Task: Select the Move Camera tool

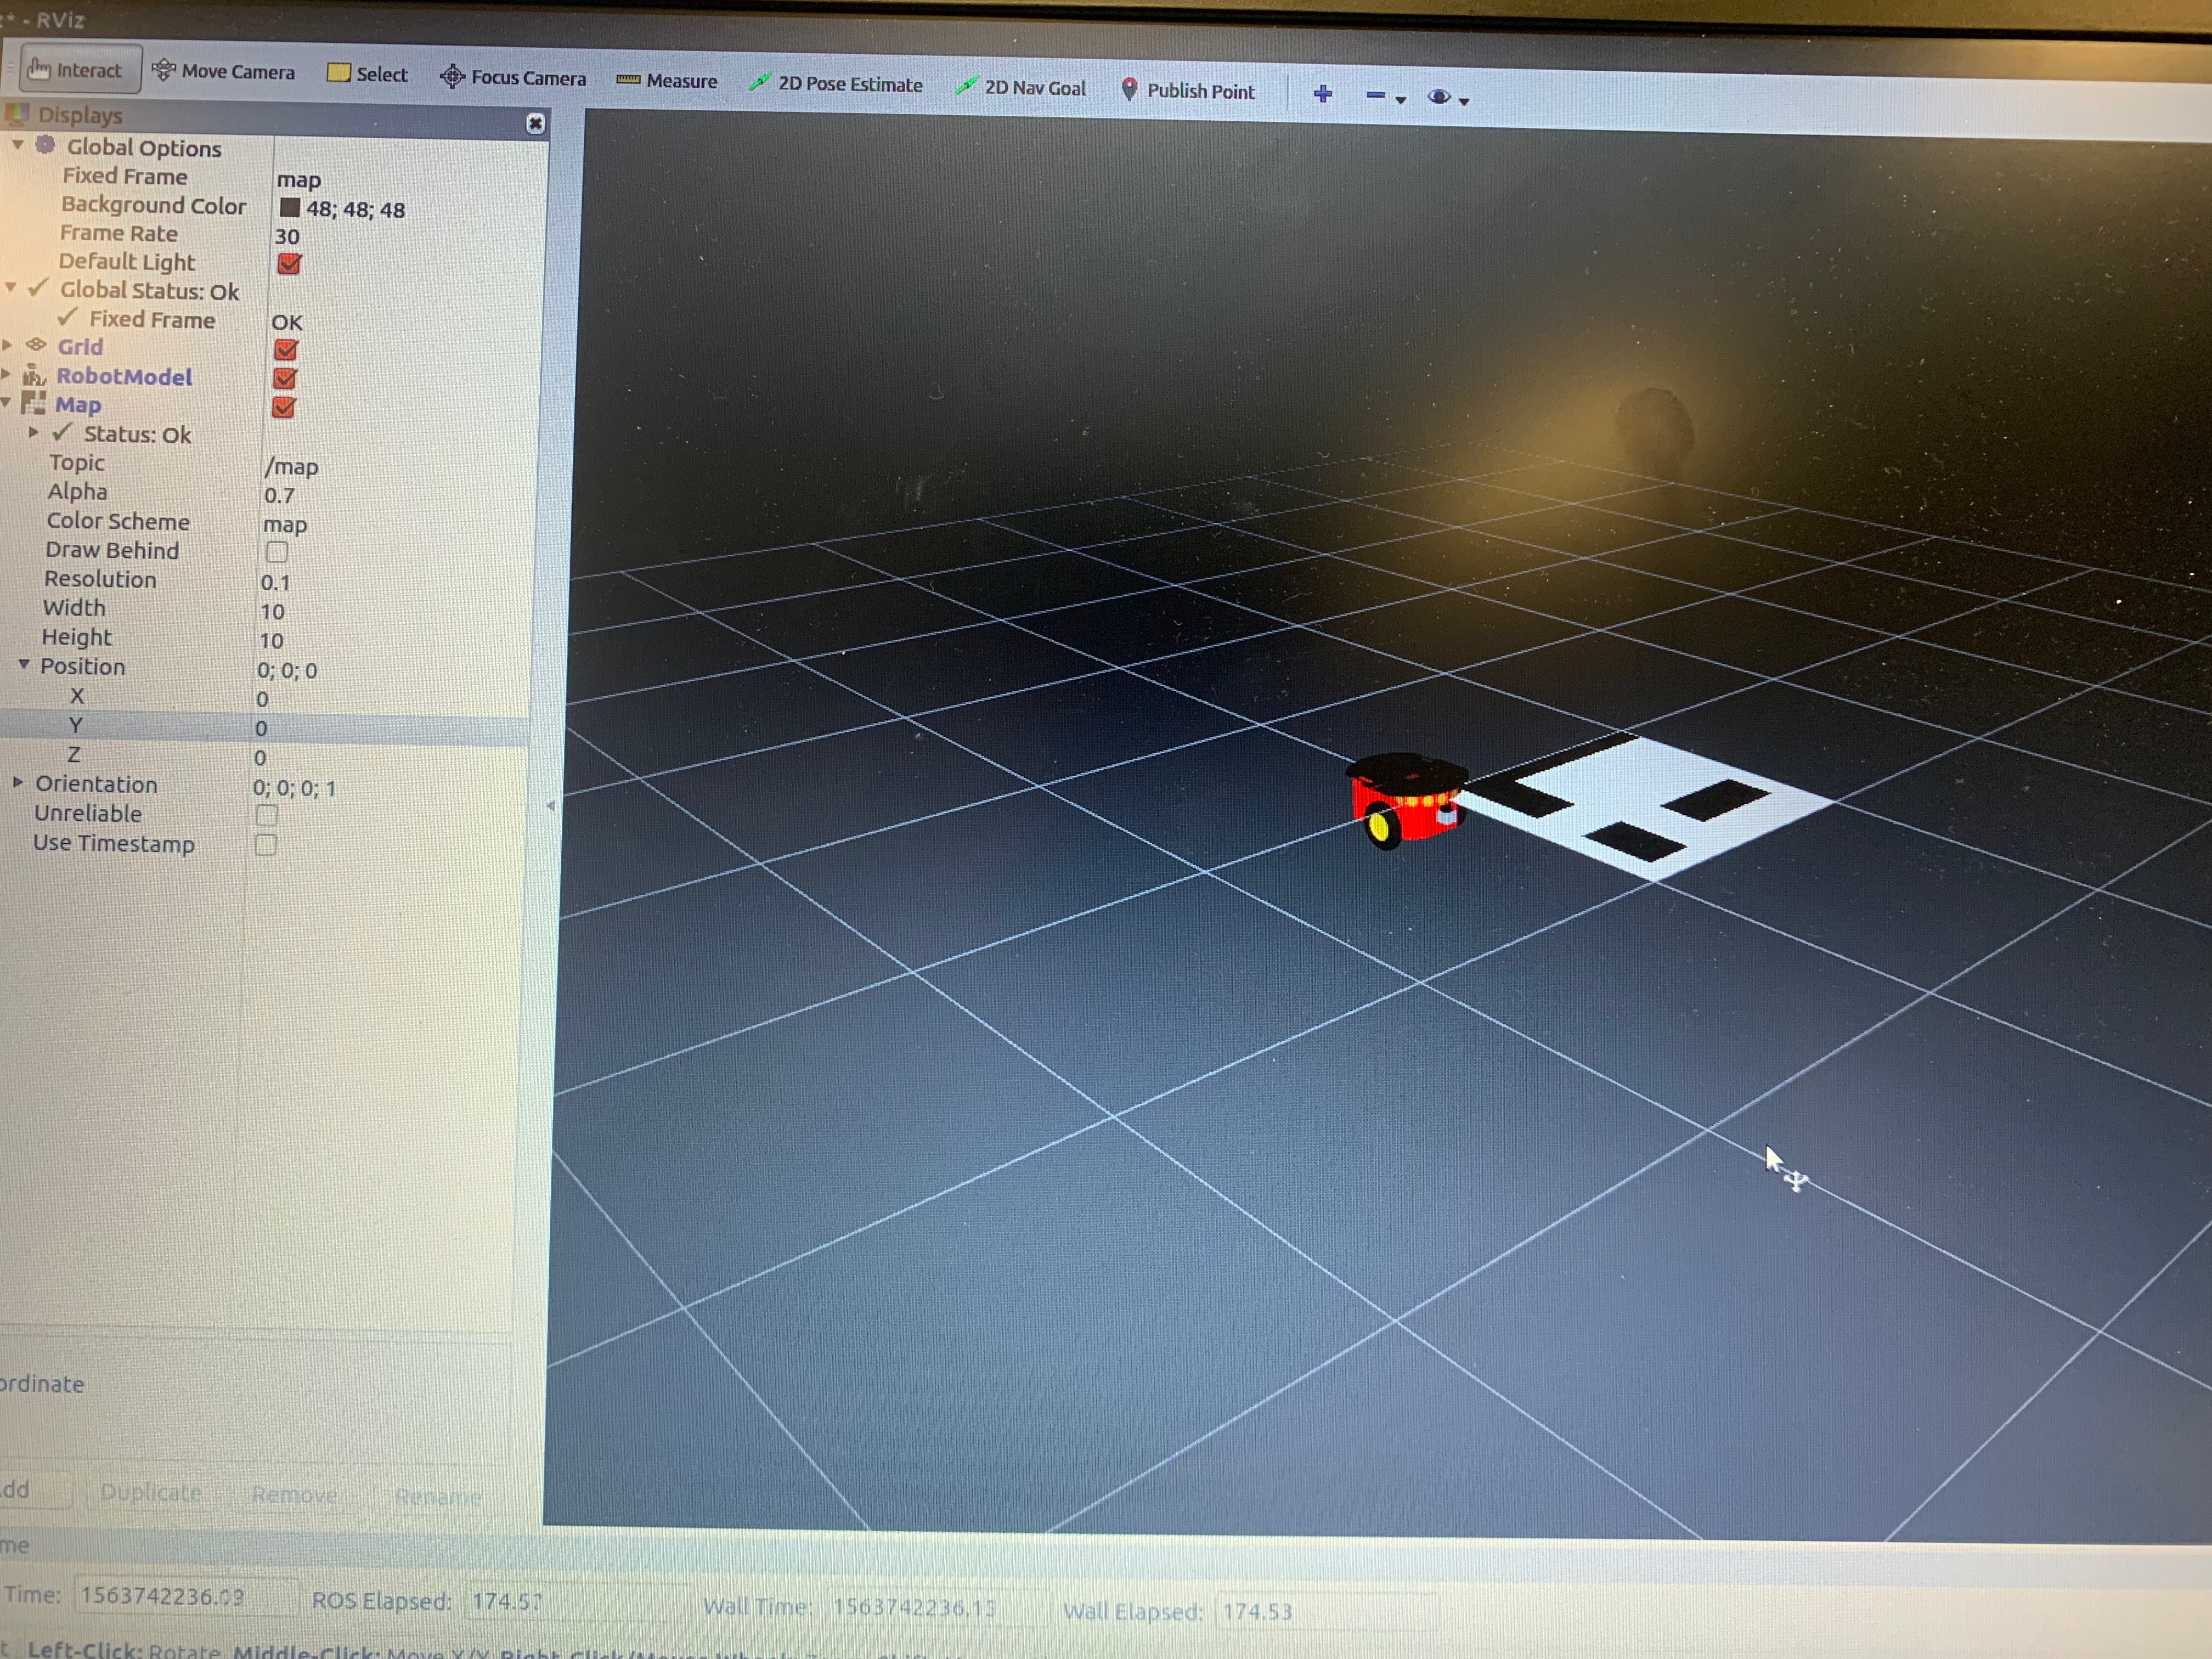Action: tap(223, 71)
